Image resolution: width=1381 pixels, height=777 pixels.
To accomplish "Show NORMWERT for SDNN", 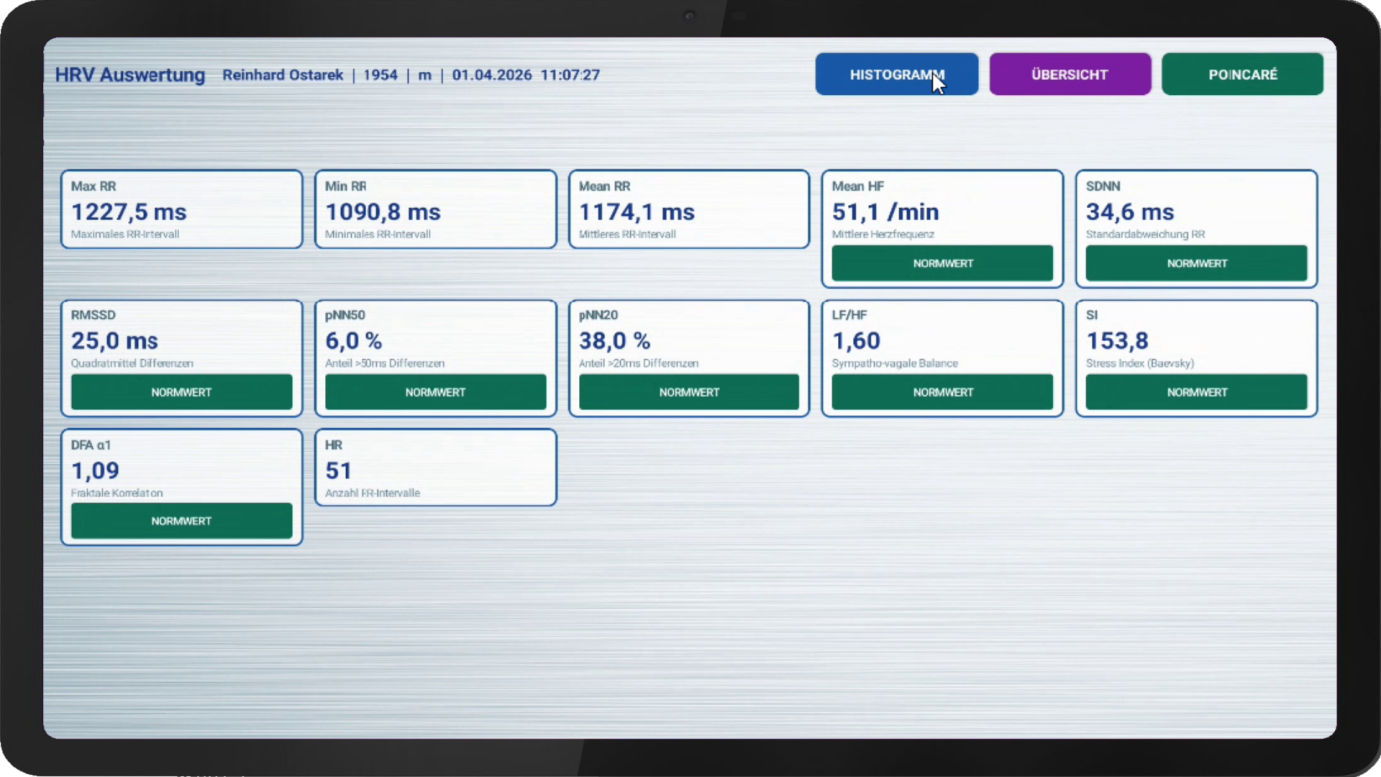I will click(1196, 263).
